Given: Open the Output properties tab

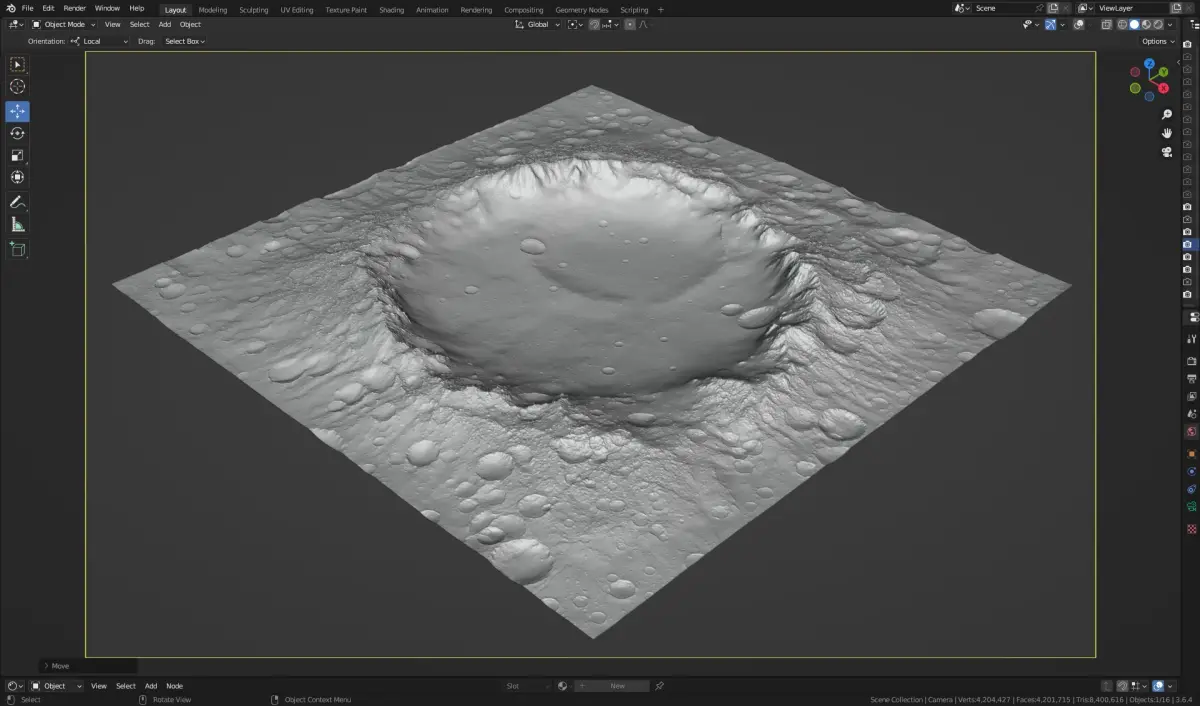Looking at the screenshot, I should [1191, 379].
